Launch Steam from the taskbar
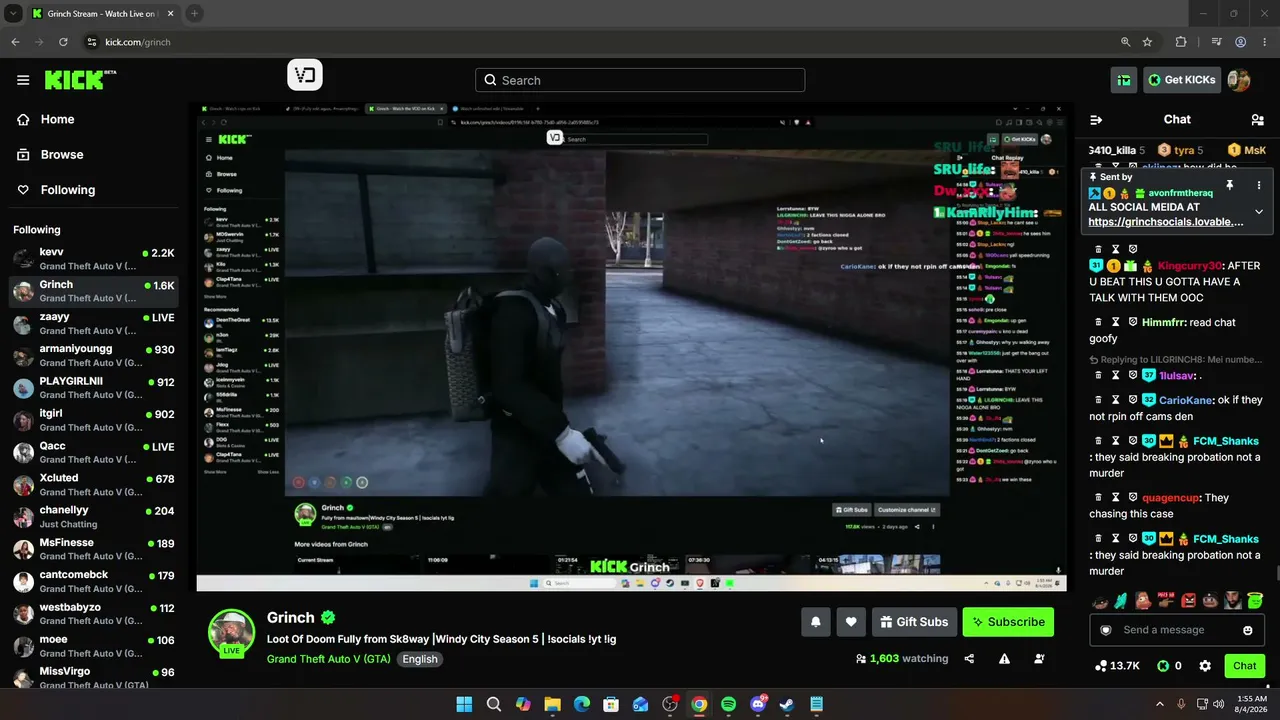Image resolution: width=1280 pixels, height=720 pixels. 787,704
